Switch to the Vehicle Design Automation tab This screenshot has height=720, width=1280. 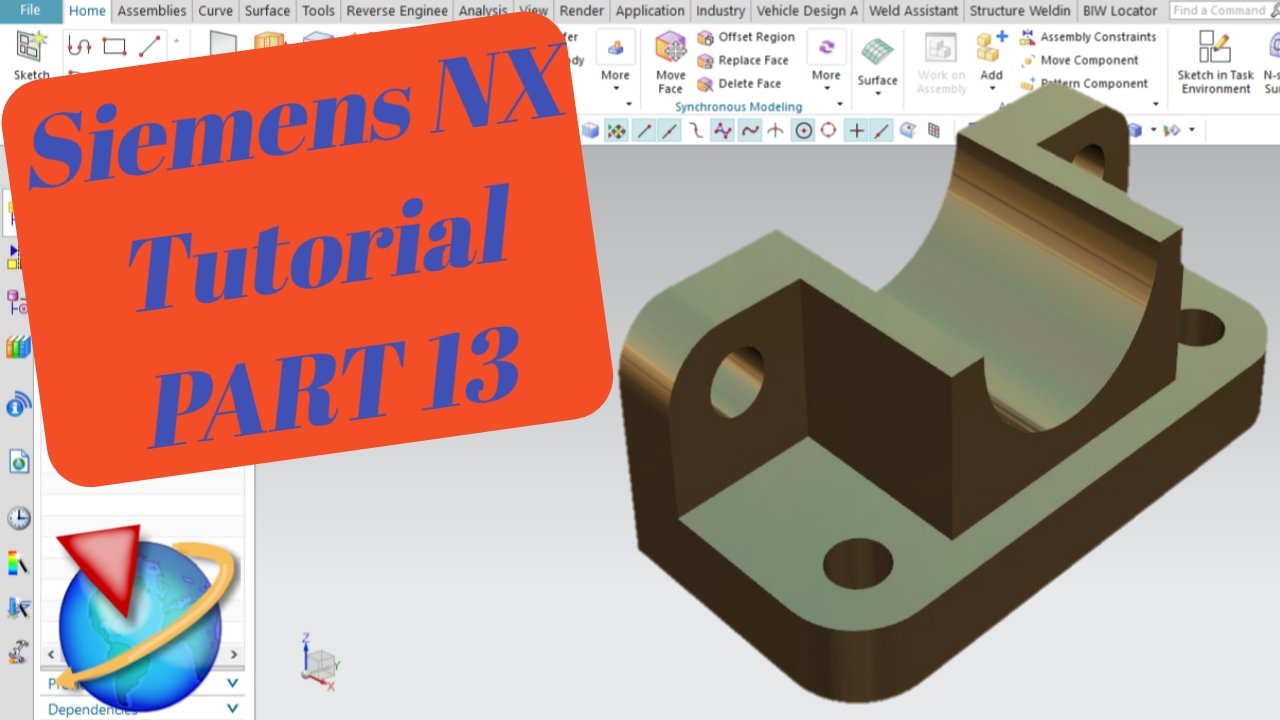[x=807, y=11]
